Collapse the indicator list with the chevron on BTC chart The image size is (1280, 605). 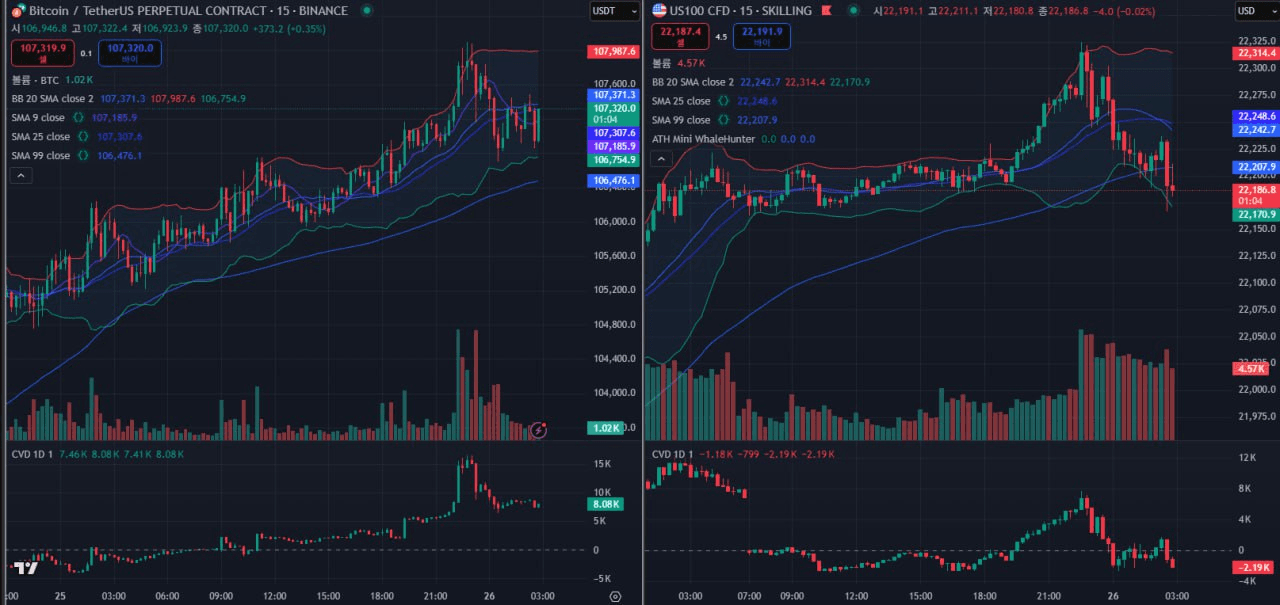coord(20,174)
